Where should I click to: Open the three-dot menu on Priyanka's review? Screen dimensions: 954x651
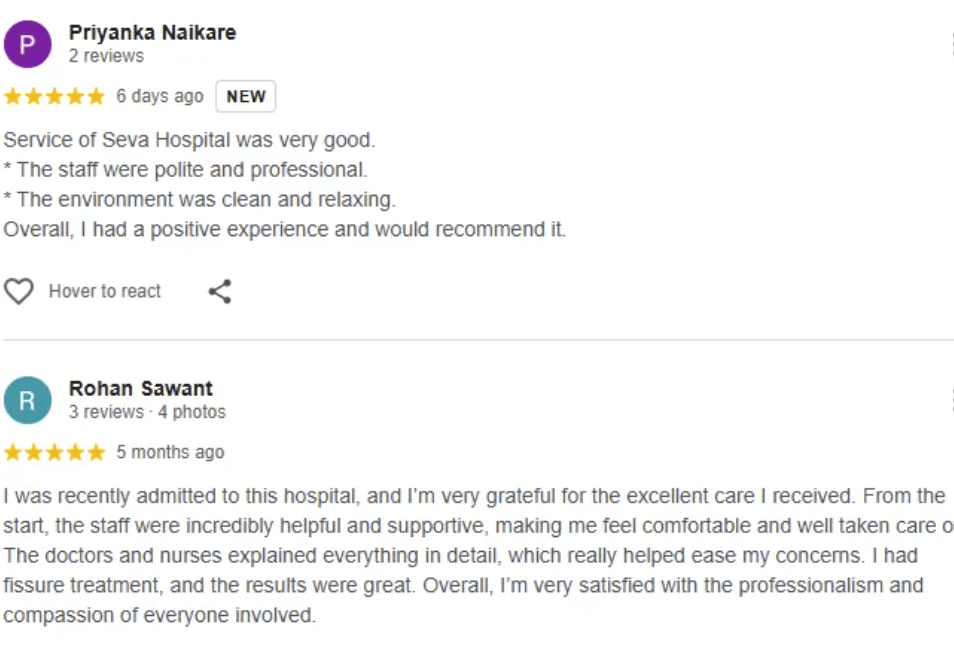950,42
